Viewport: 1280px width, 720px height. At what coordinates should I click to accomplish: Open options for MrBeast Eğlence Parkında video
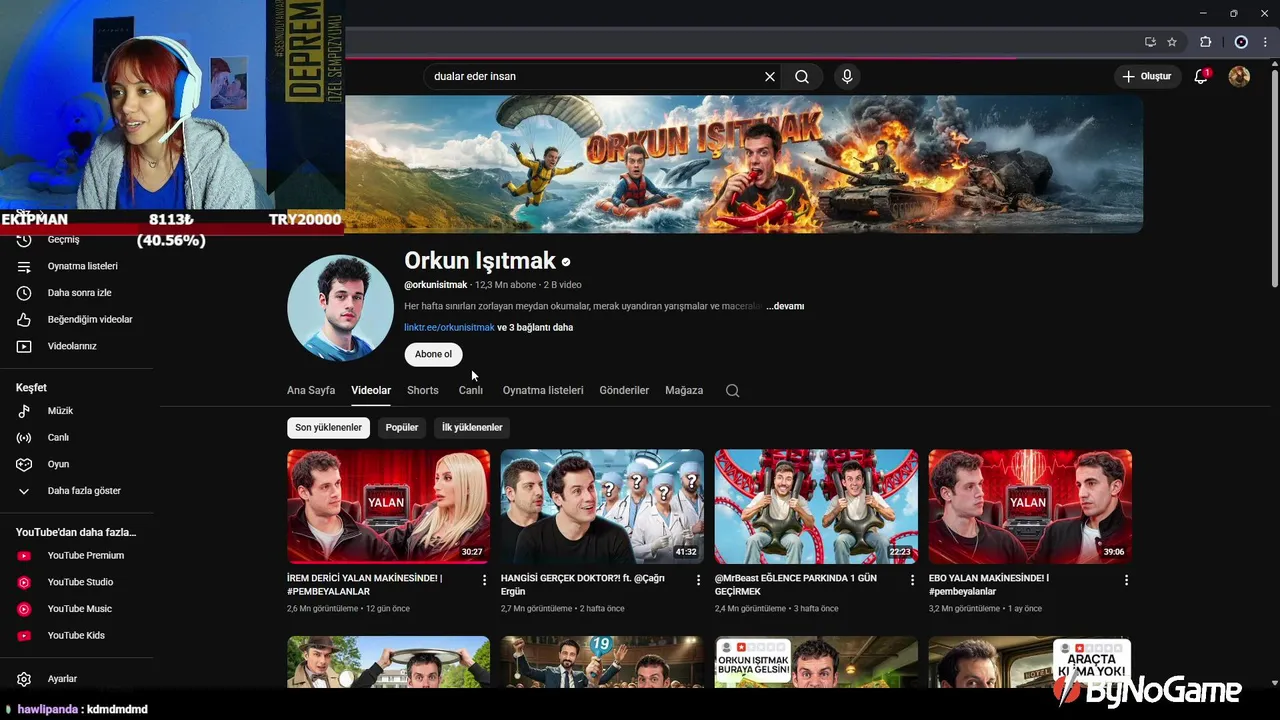coord(912,580)
